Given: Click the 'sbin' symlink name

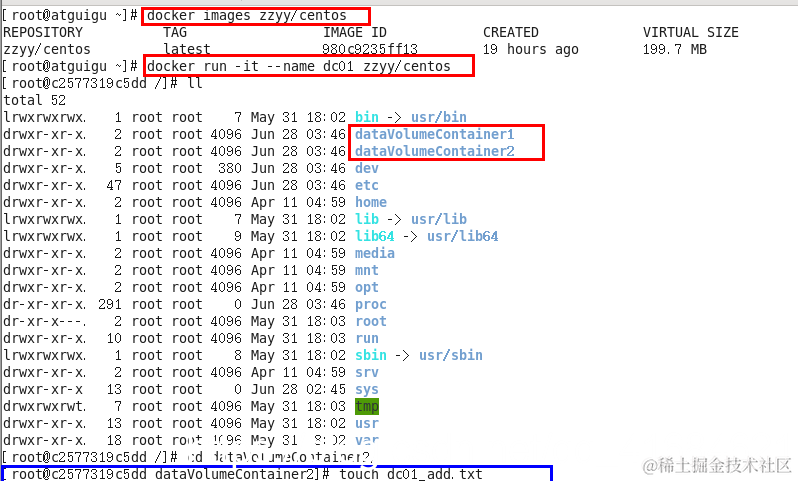Looking at the screenshot, I should (x=370, y=355).
